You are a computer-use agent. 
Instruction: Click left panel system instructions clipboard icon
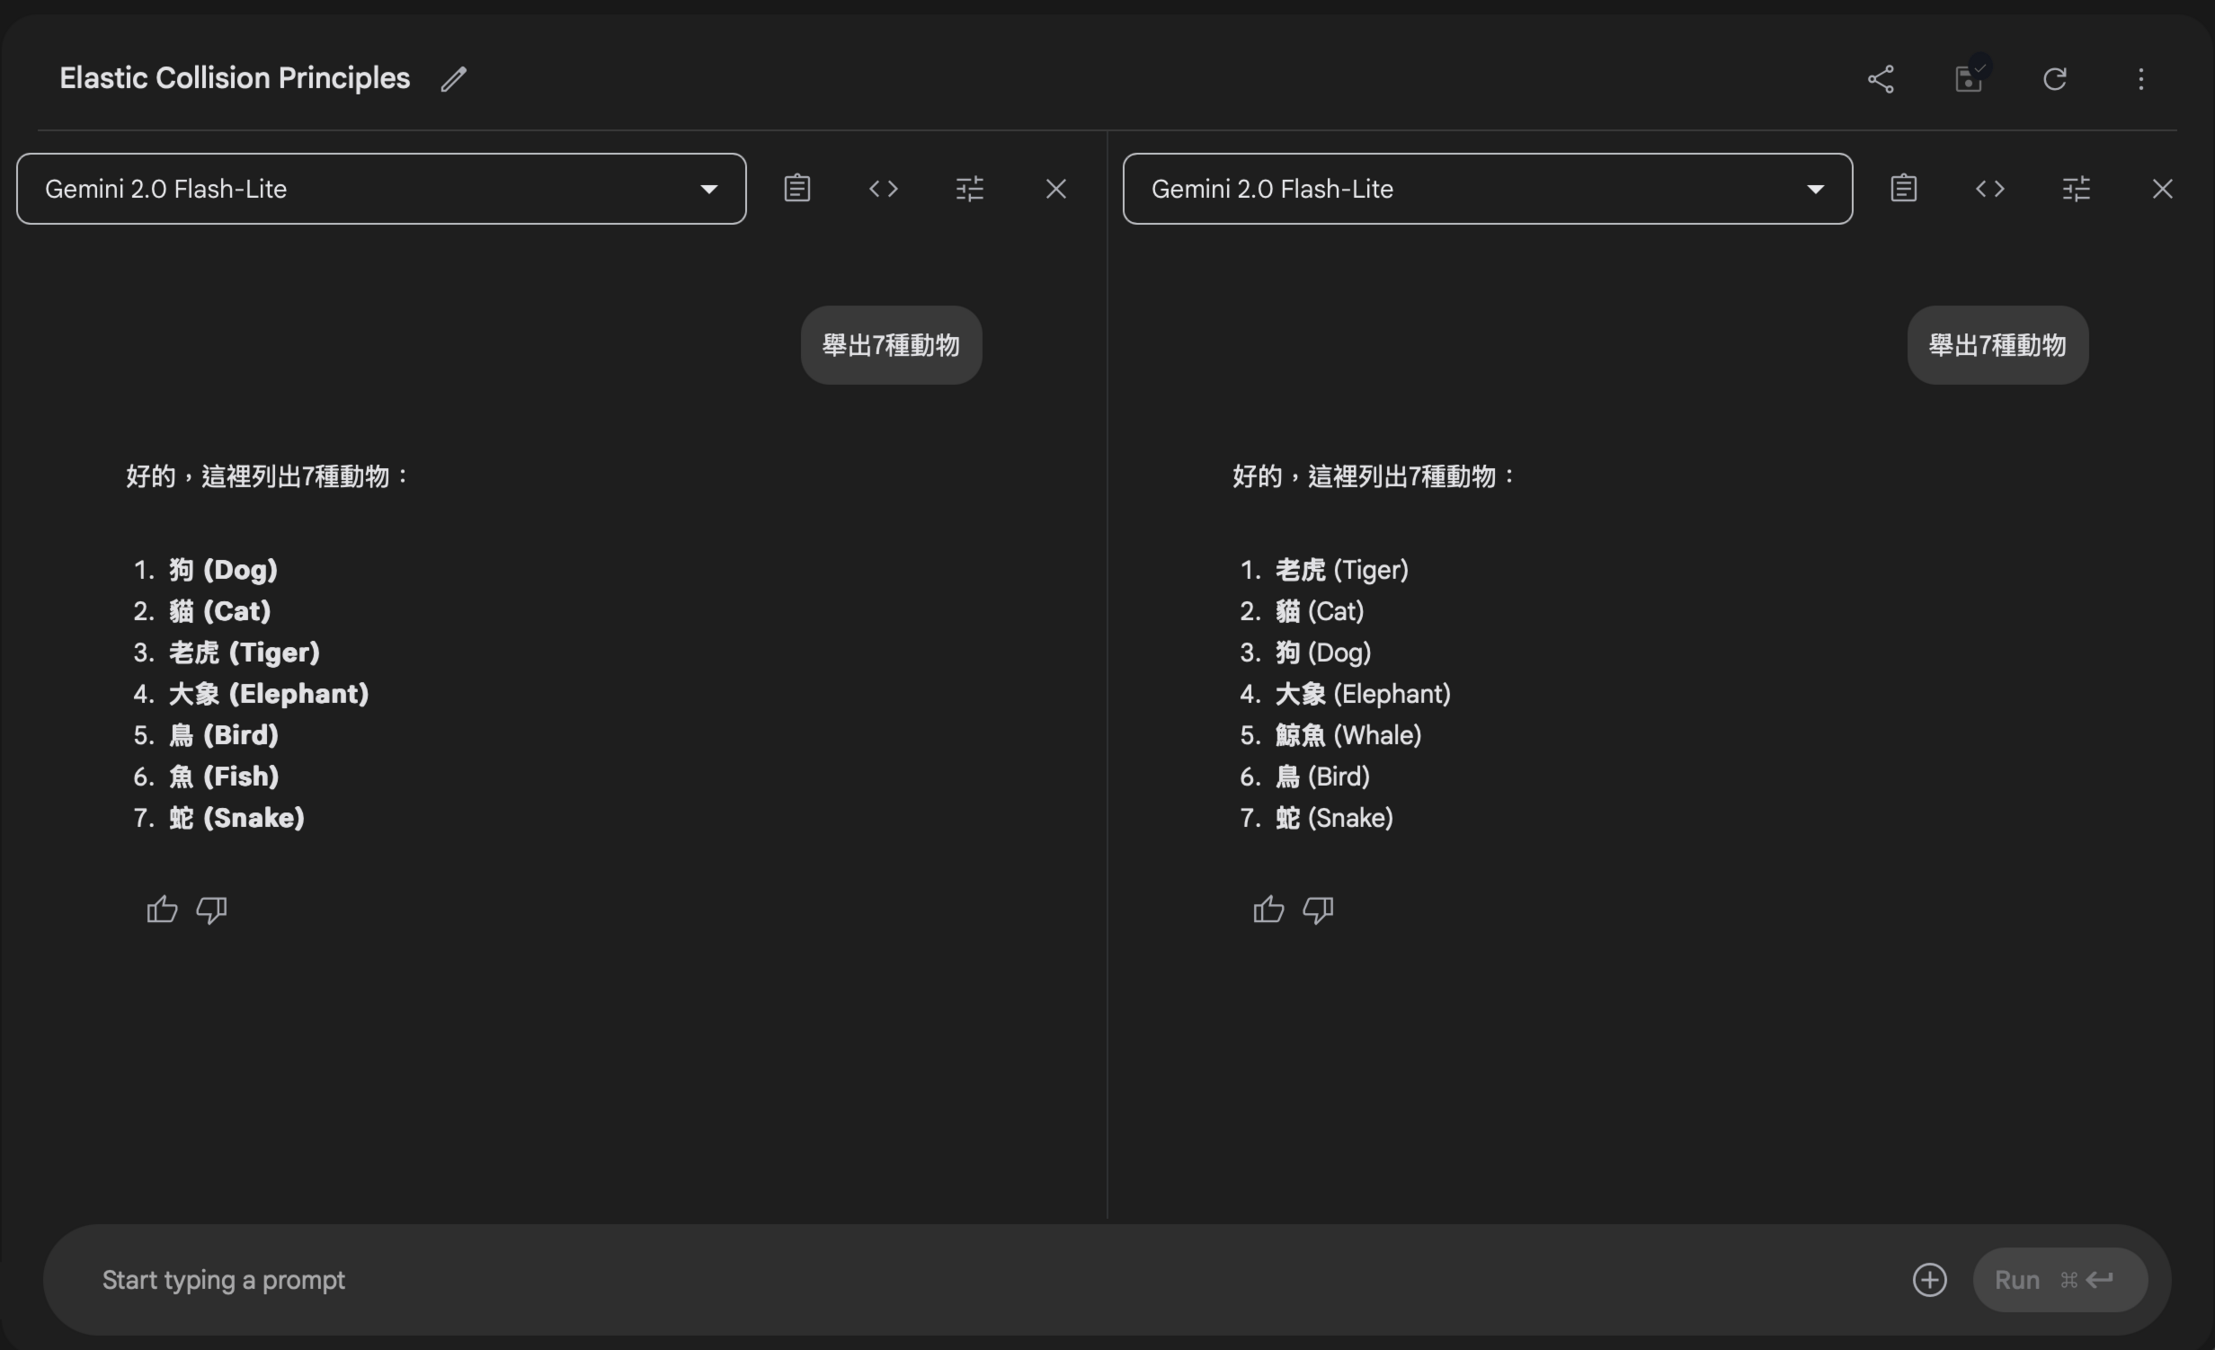point(797,189)
